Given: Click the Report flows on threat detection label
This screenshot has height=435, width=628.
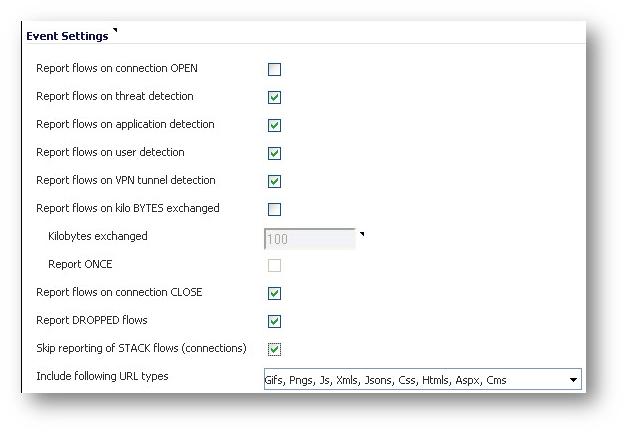Looking at the screenshot, I should pos(115,96).
